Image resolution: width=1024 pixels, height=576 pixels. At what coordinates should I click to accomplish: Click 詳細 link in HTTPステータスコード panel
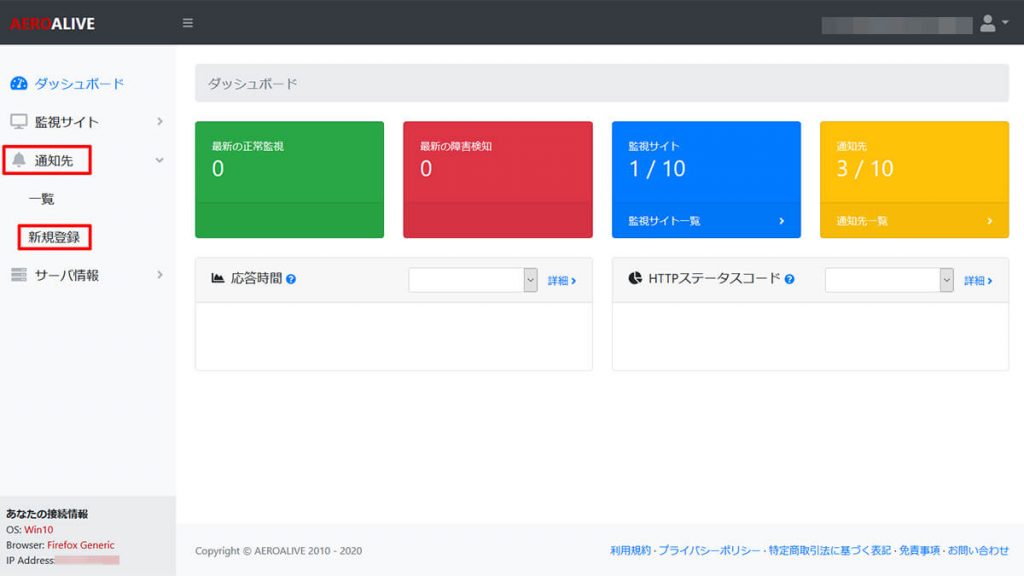pyautogui.click(x=978, y=280)
